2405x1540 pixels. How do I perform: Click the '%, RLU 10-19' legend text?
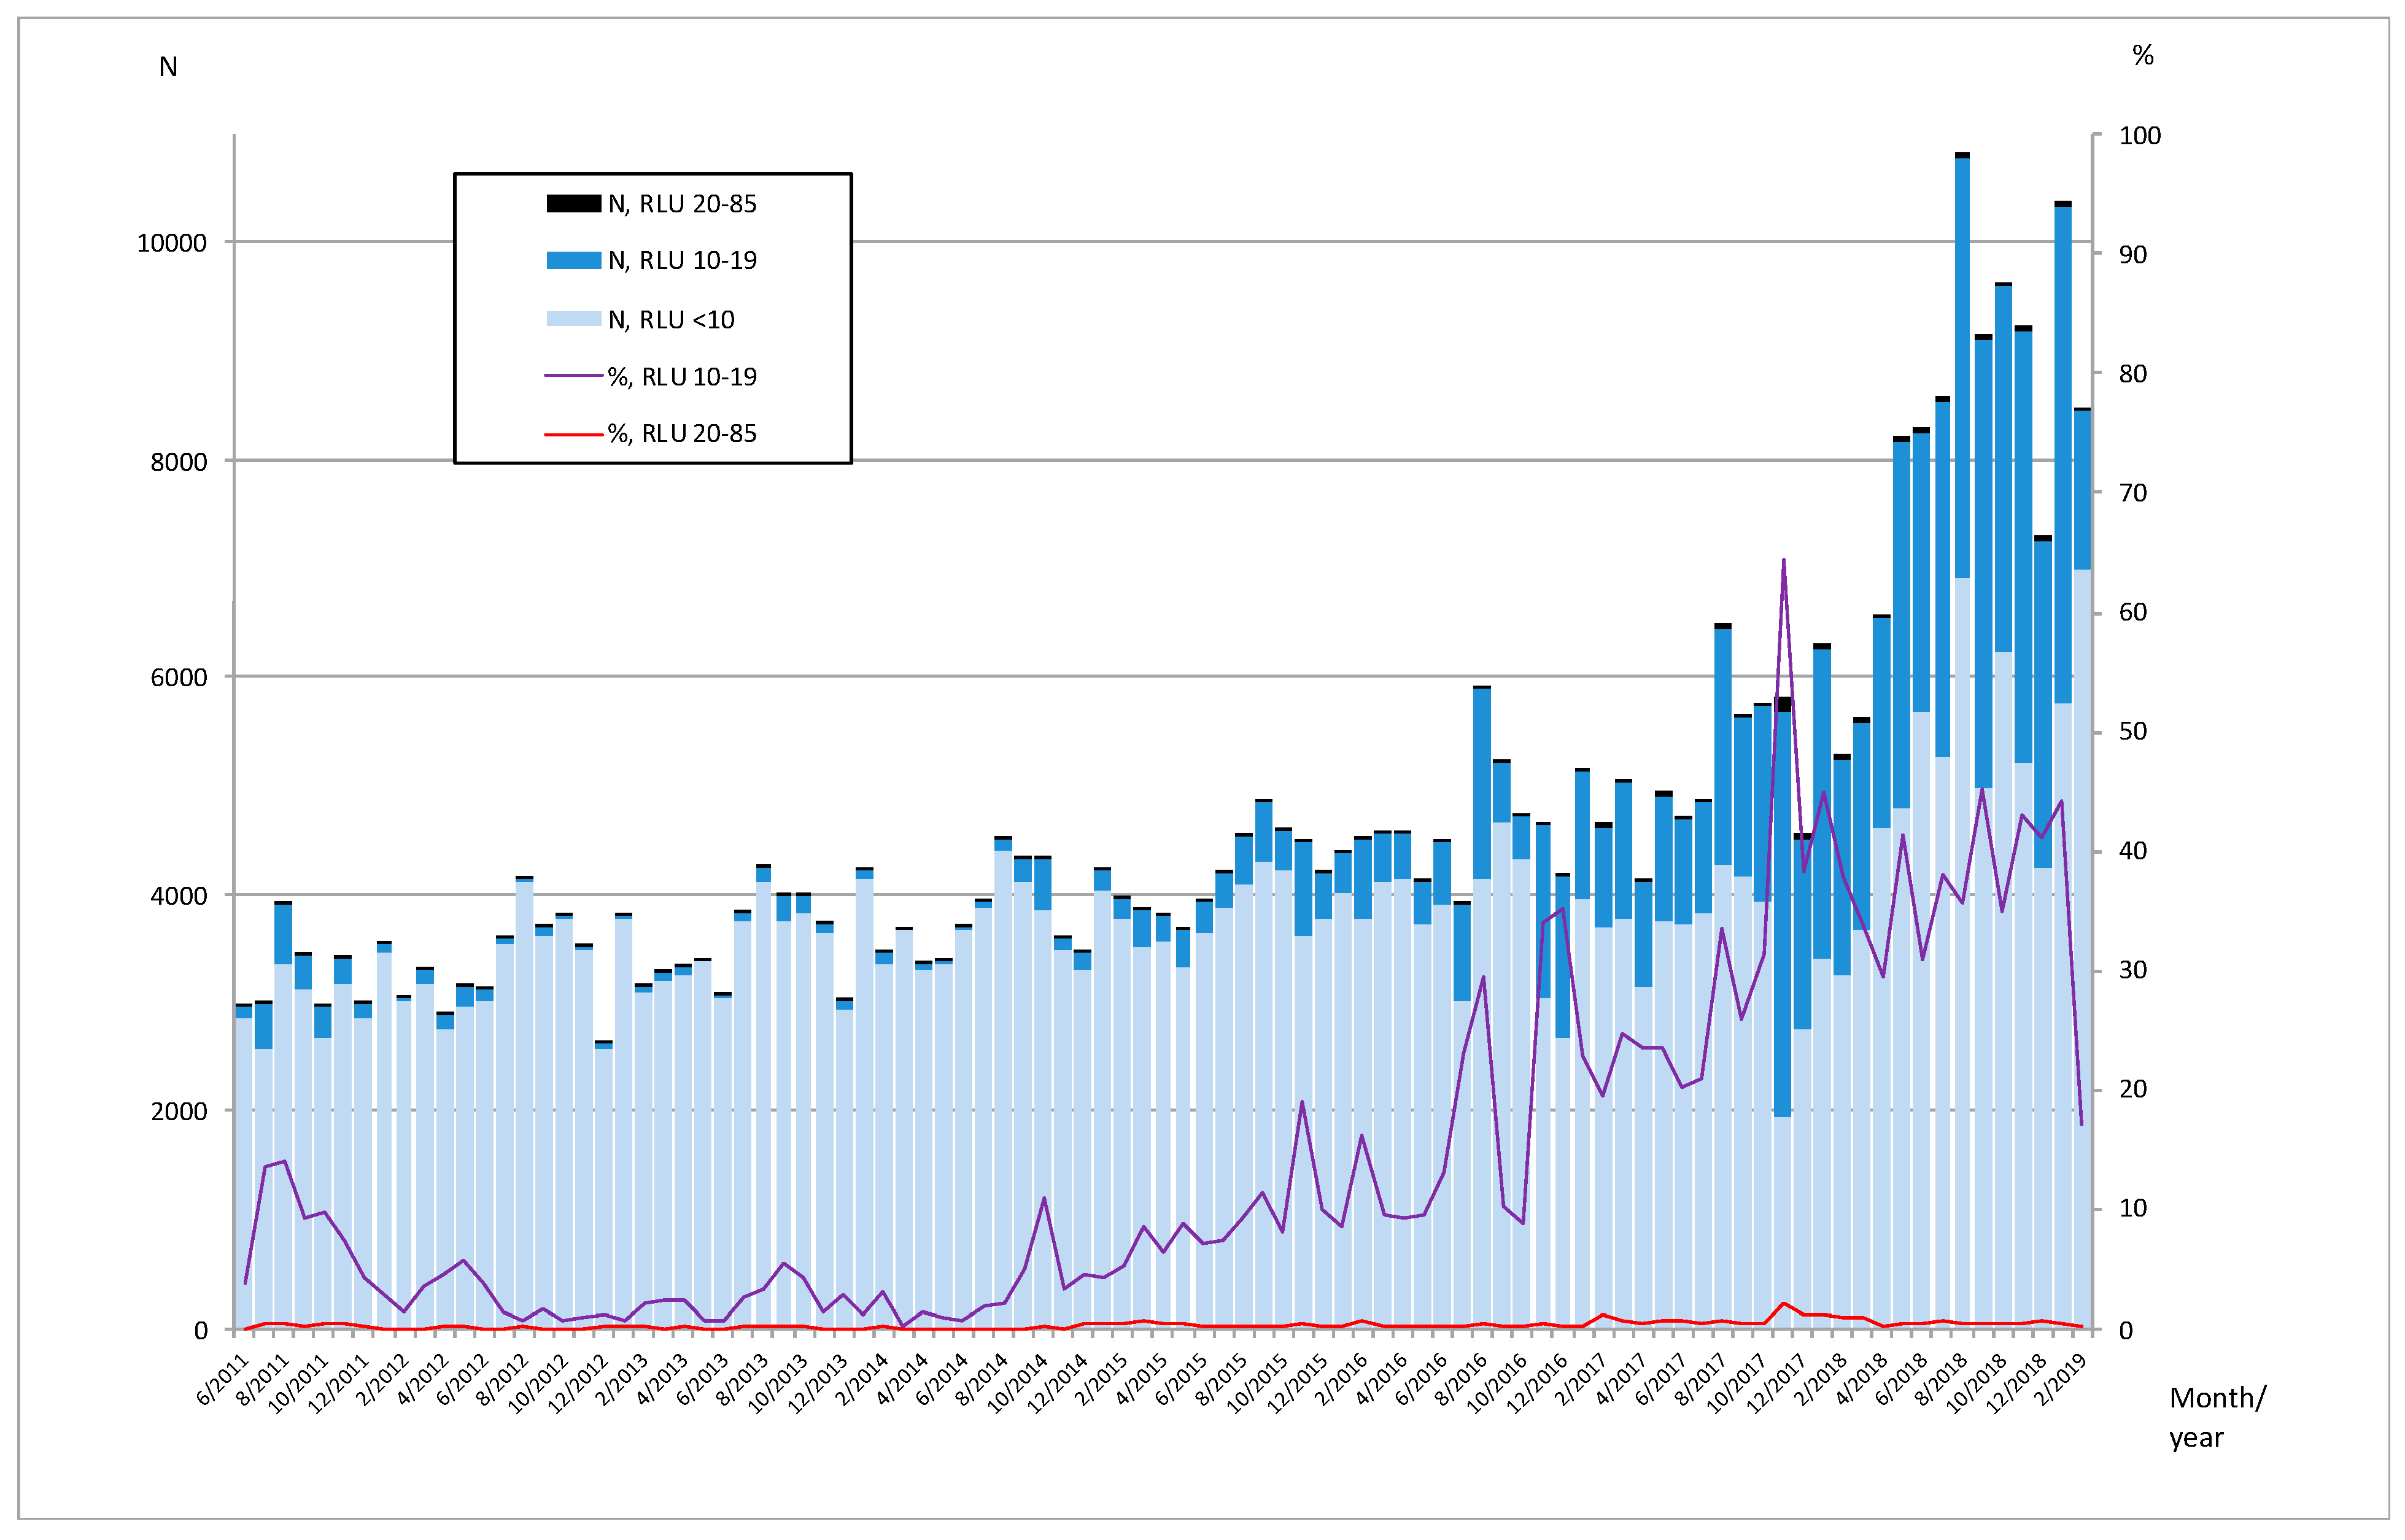682,377
